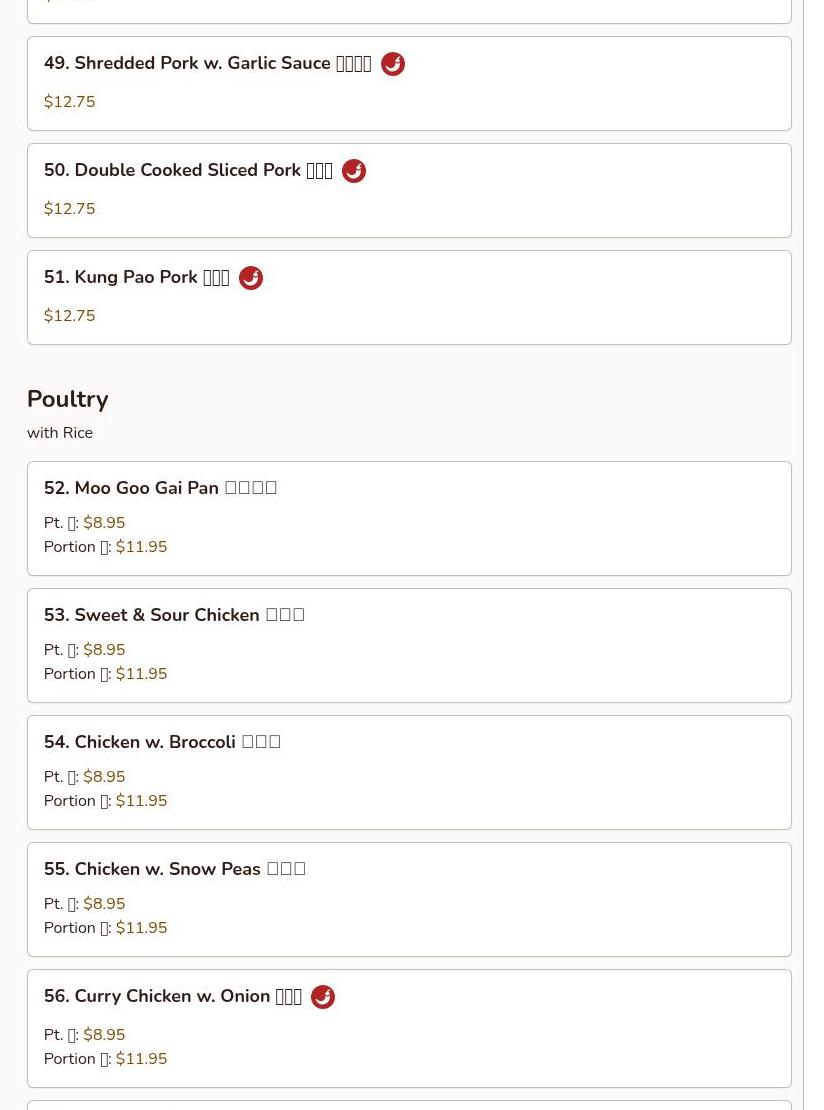The width and height of the screenshot is (824, 1110).
Task: Open 55. Chicken w. Snow Peas
Action: [x=409, y=900]
